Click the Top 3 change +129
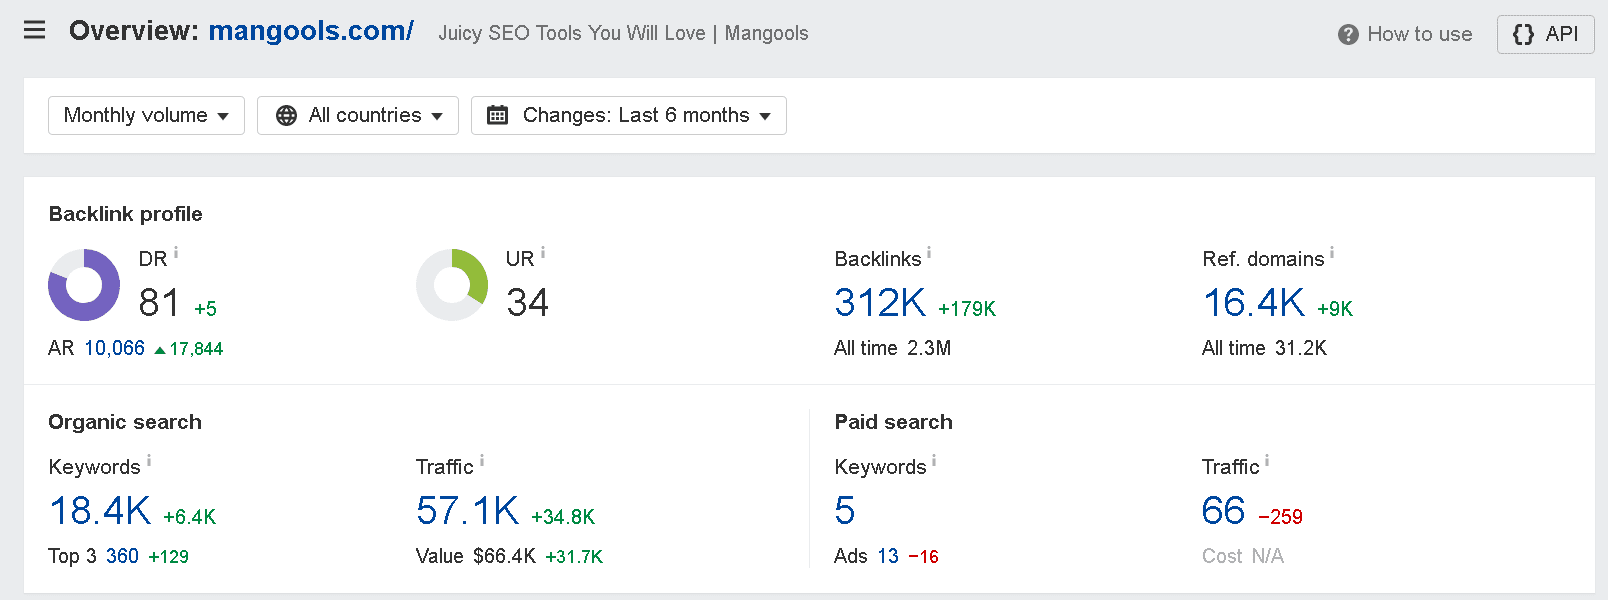Screen dimensions: 1608x600 click(168, 557)
